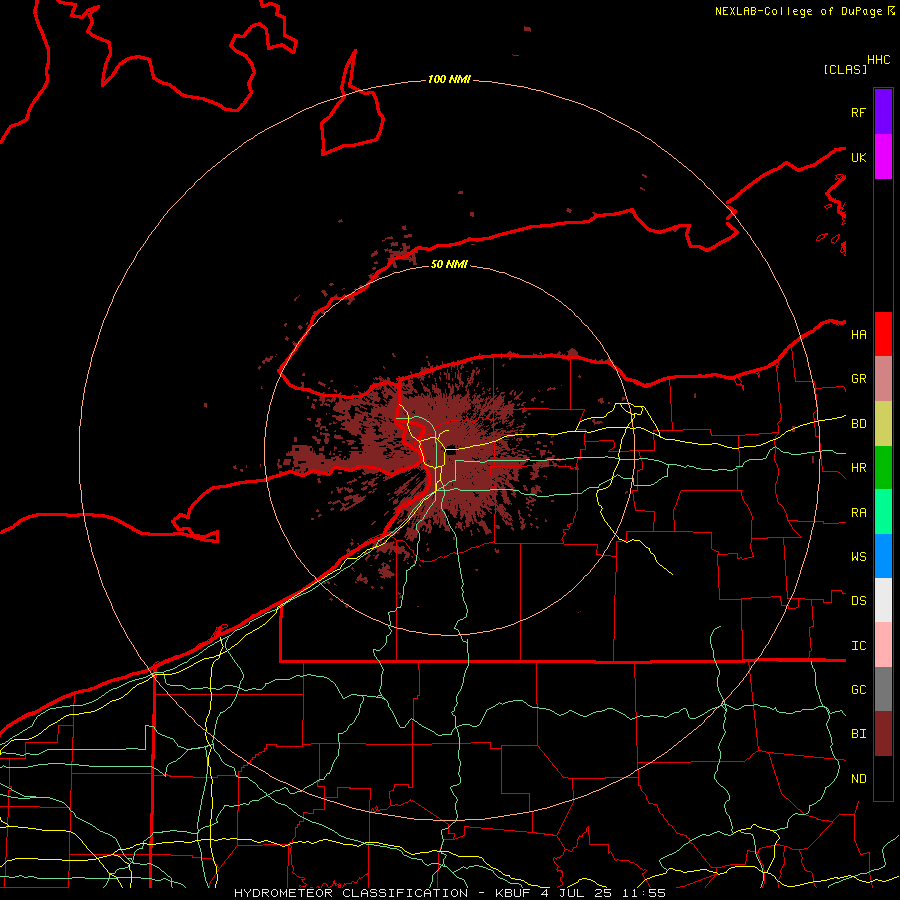Click the 50 NMI range ring label
Screen dimensions: 900x900
(x=449, y=264)
